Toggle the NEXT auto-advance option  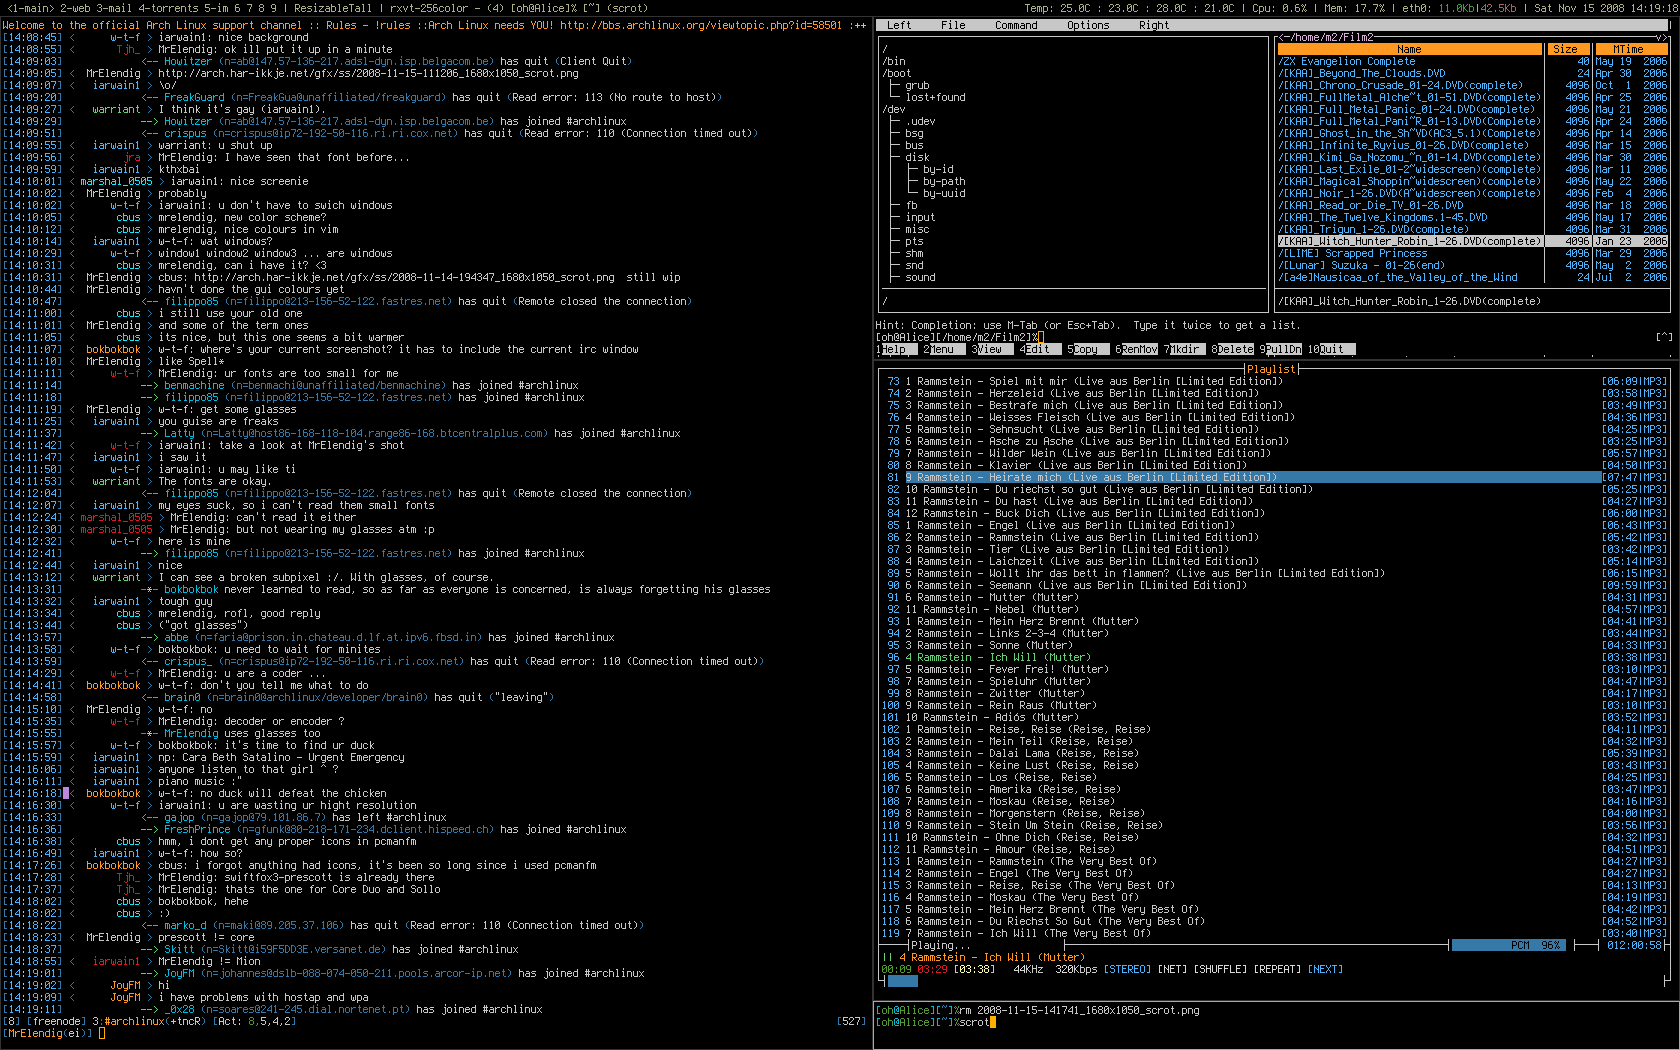click(x=1325, y=969)
